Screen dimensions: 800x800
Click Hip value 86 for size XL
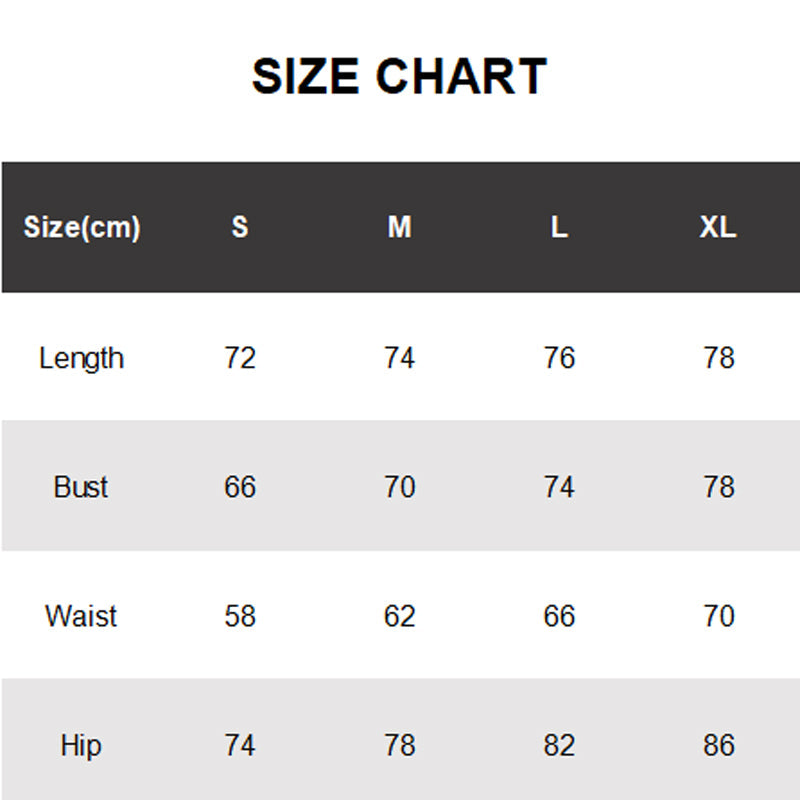(718, 745)
